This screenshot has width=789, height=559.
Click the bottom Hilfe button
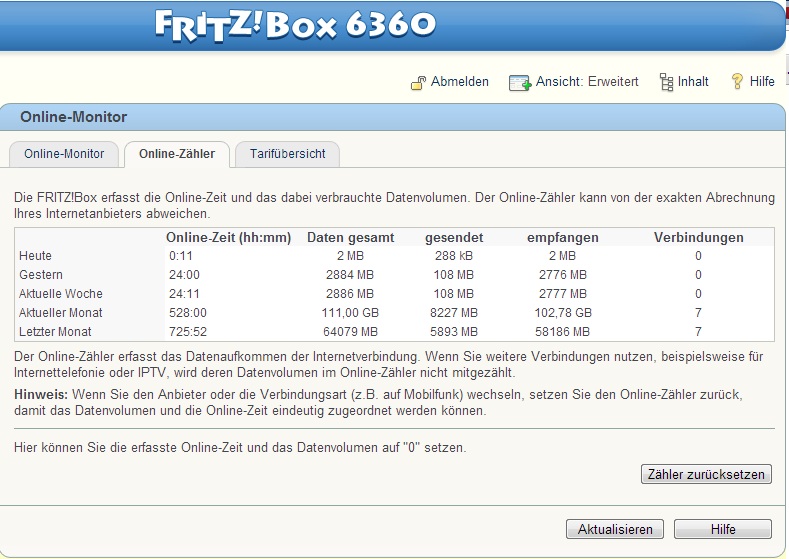point(723,529)
